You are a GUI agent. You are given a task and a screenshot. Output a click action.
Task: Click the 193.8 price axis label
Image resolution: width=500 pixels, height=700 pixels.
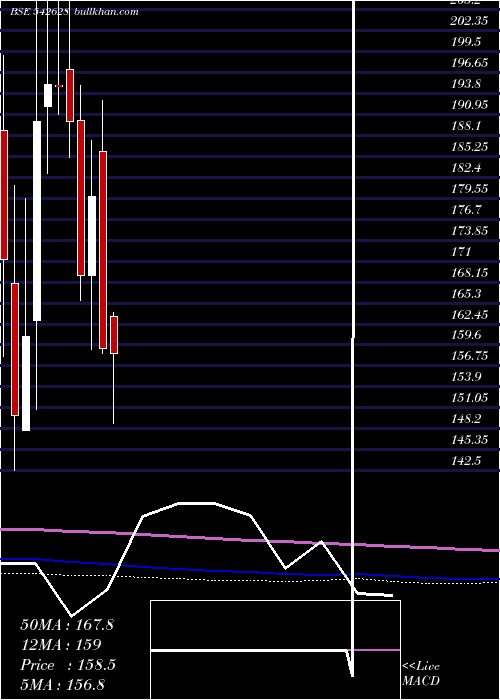pos(466,84)
